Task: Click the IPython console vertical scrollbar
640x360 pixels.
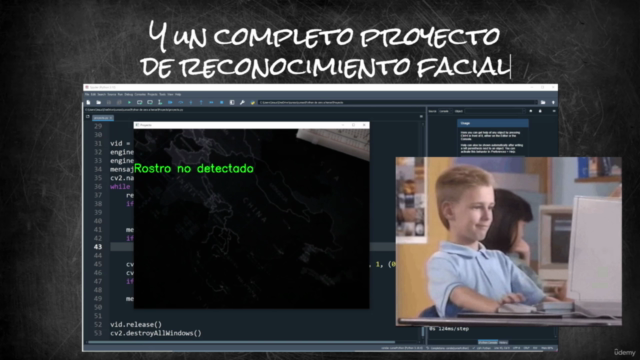Action: [x=556, y=331]
